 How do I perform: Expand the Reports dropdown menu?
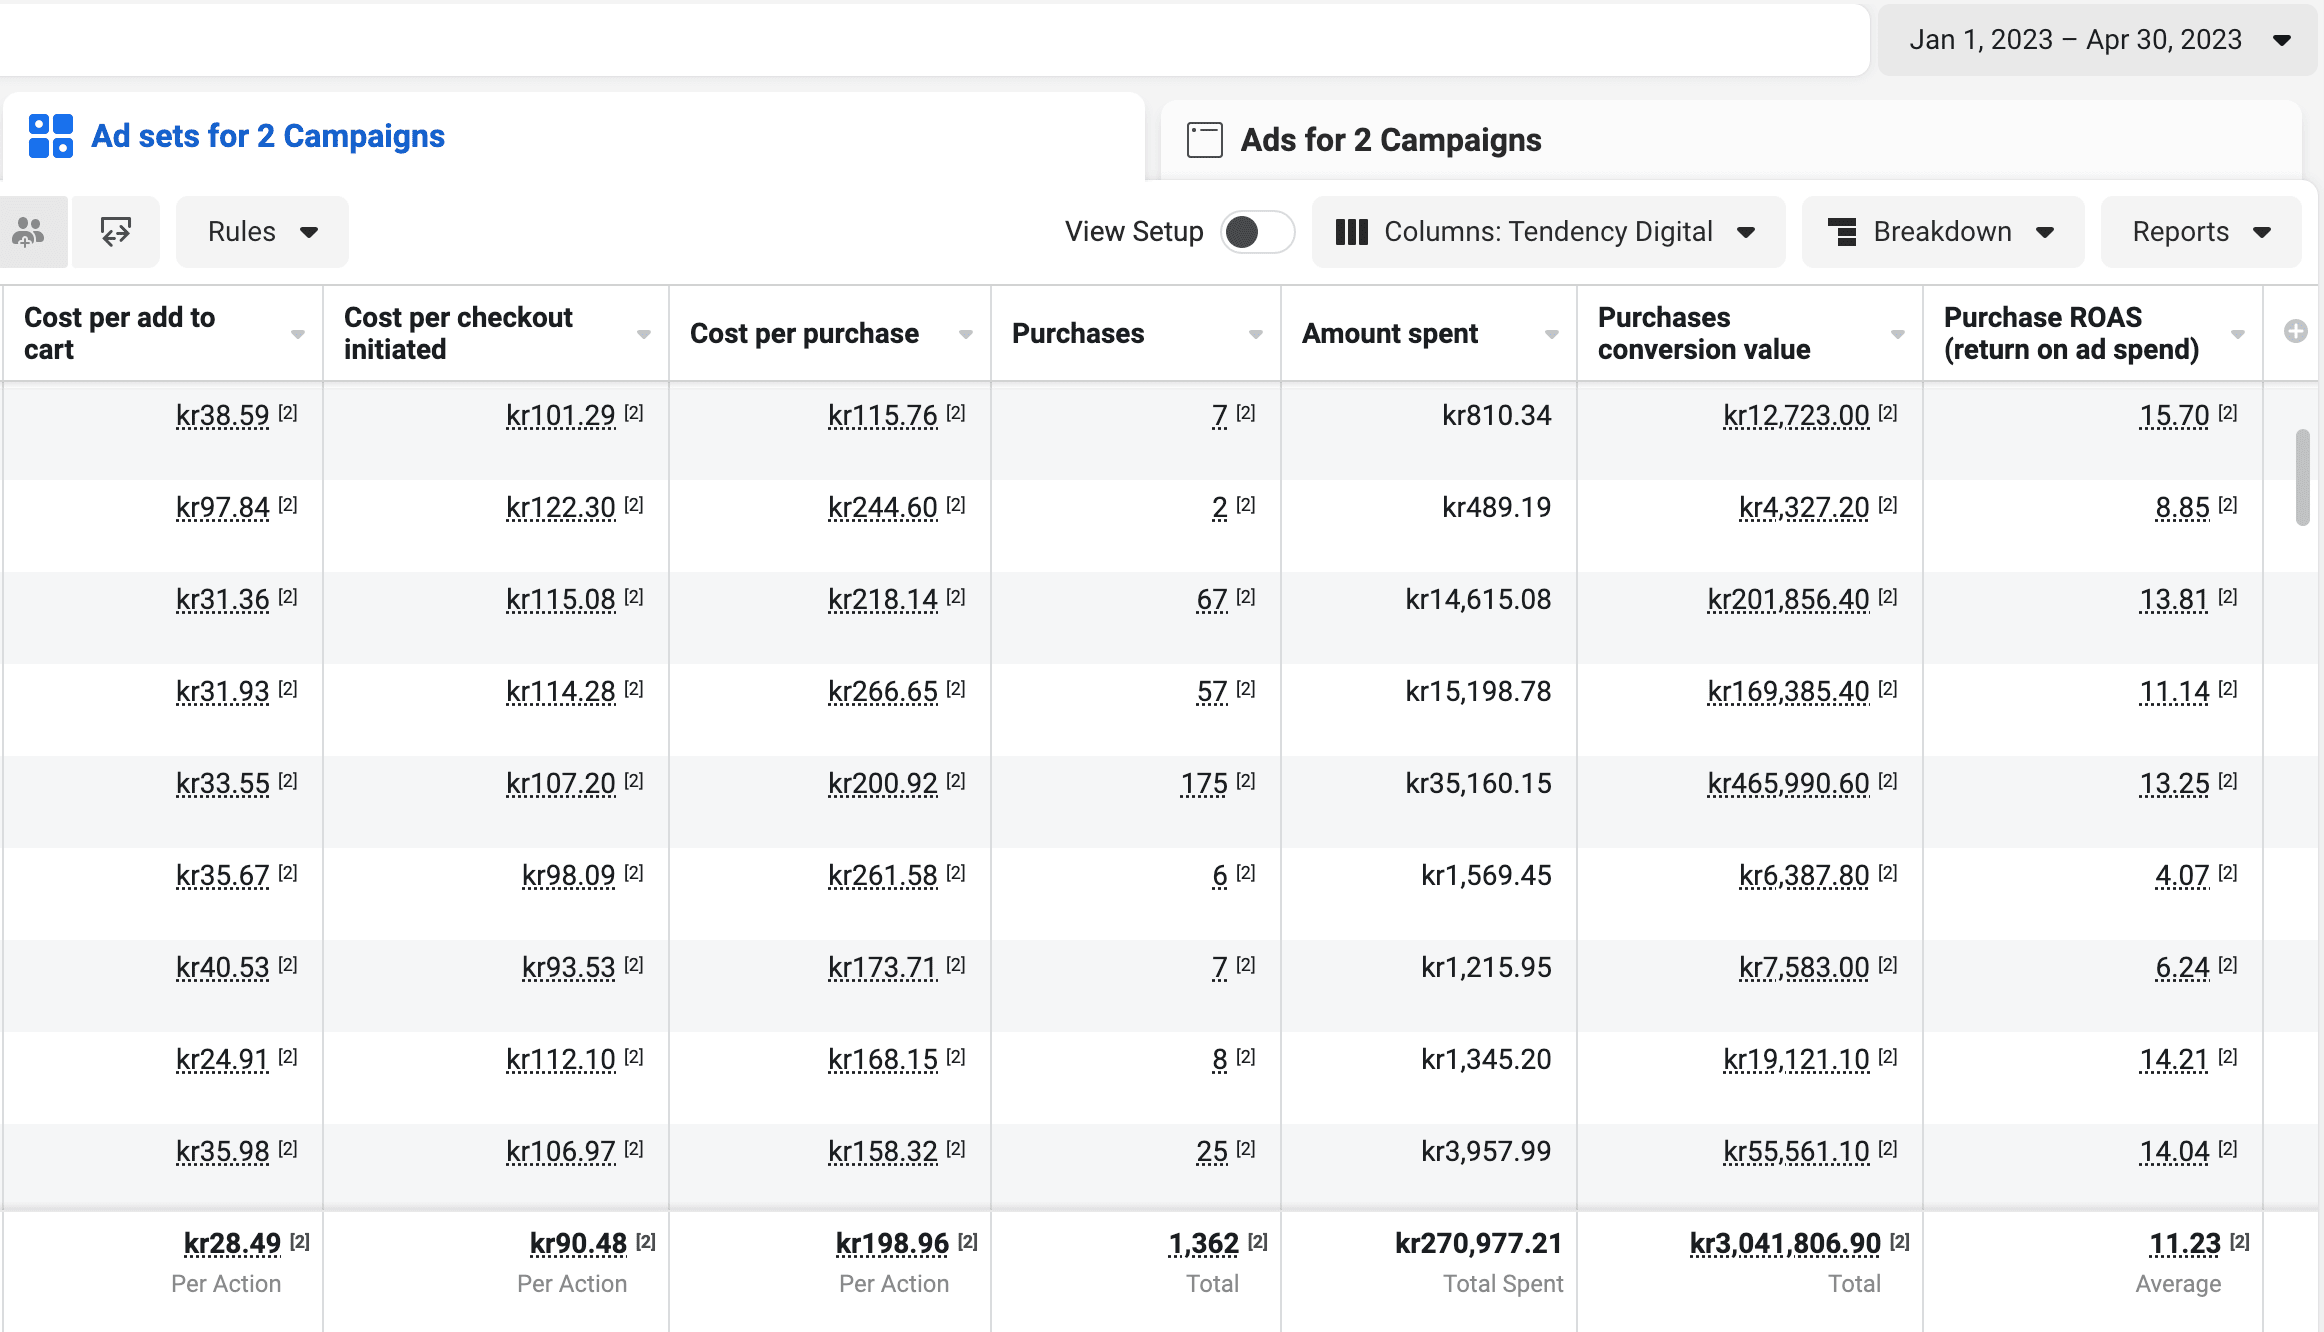tap(2200, 232)
